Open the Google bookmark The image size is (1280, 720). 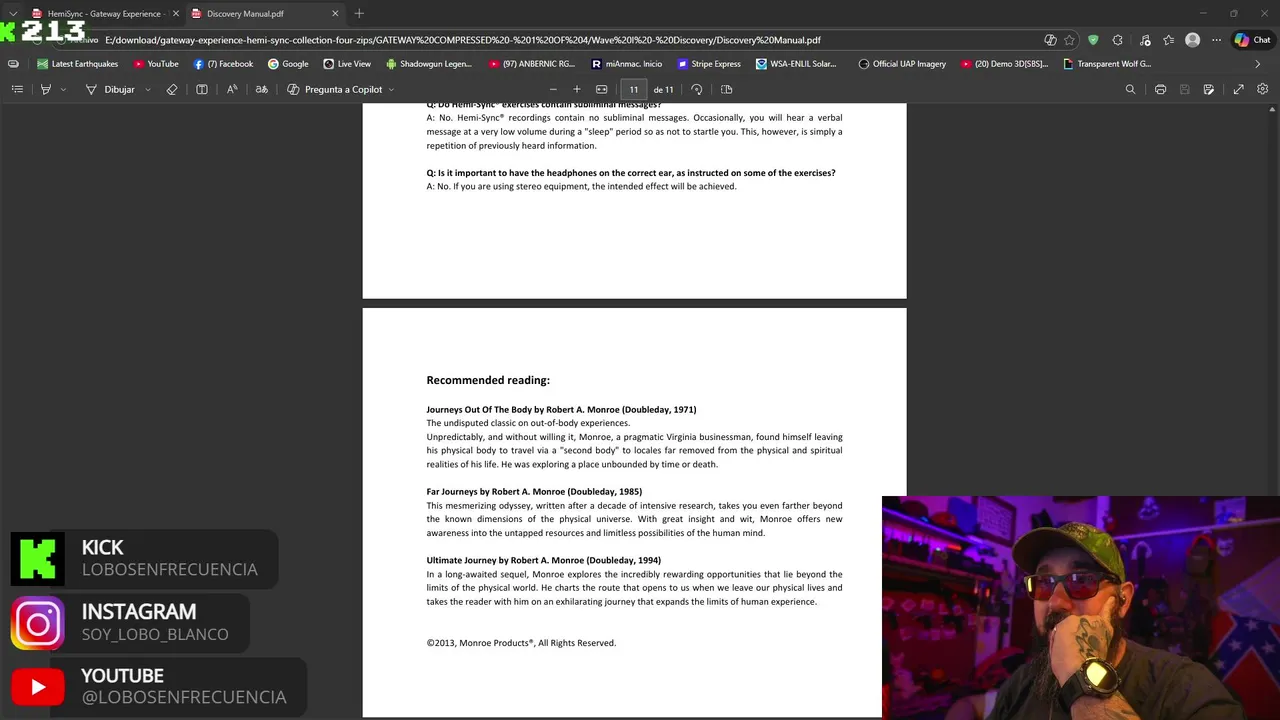(x=288, y=64)
